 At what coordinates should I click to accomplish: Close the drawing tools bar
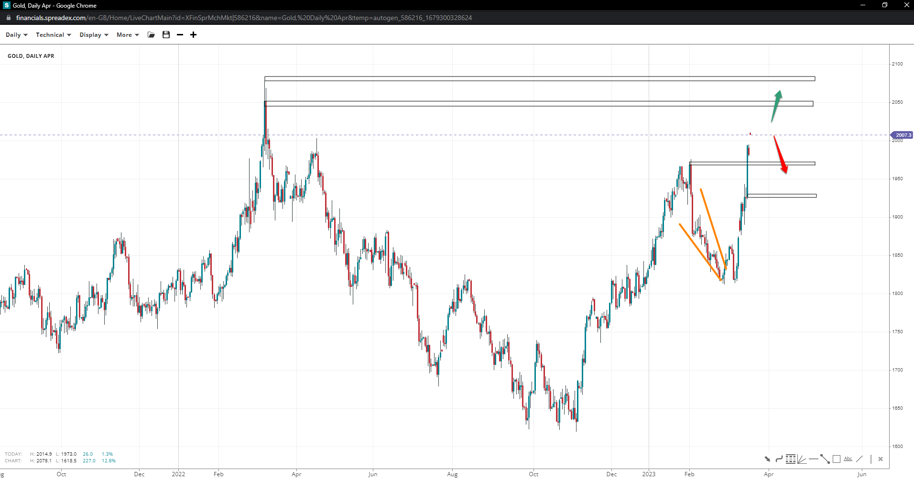click(x=881, y=459)
